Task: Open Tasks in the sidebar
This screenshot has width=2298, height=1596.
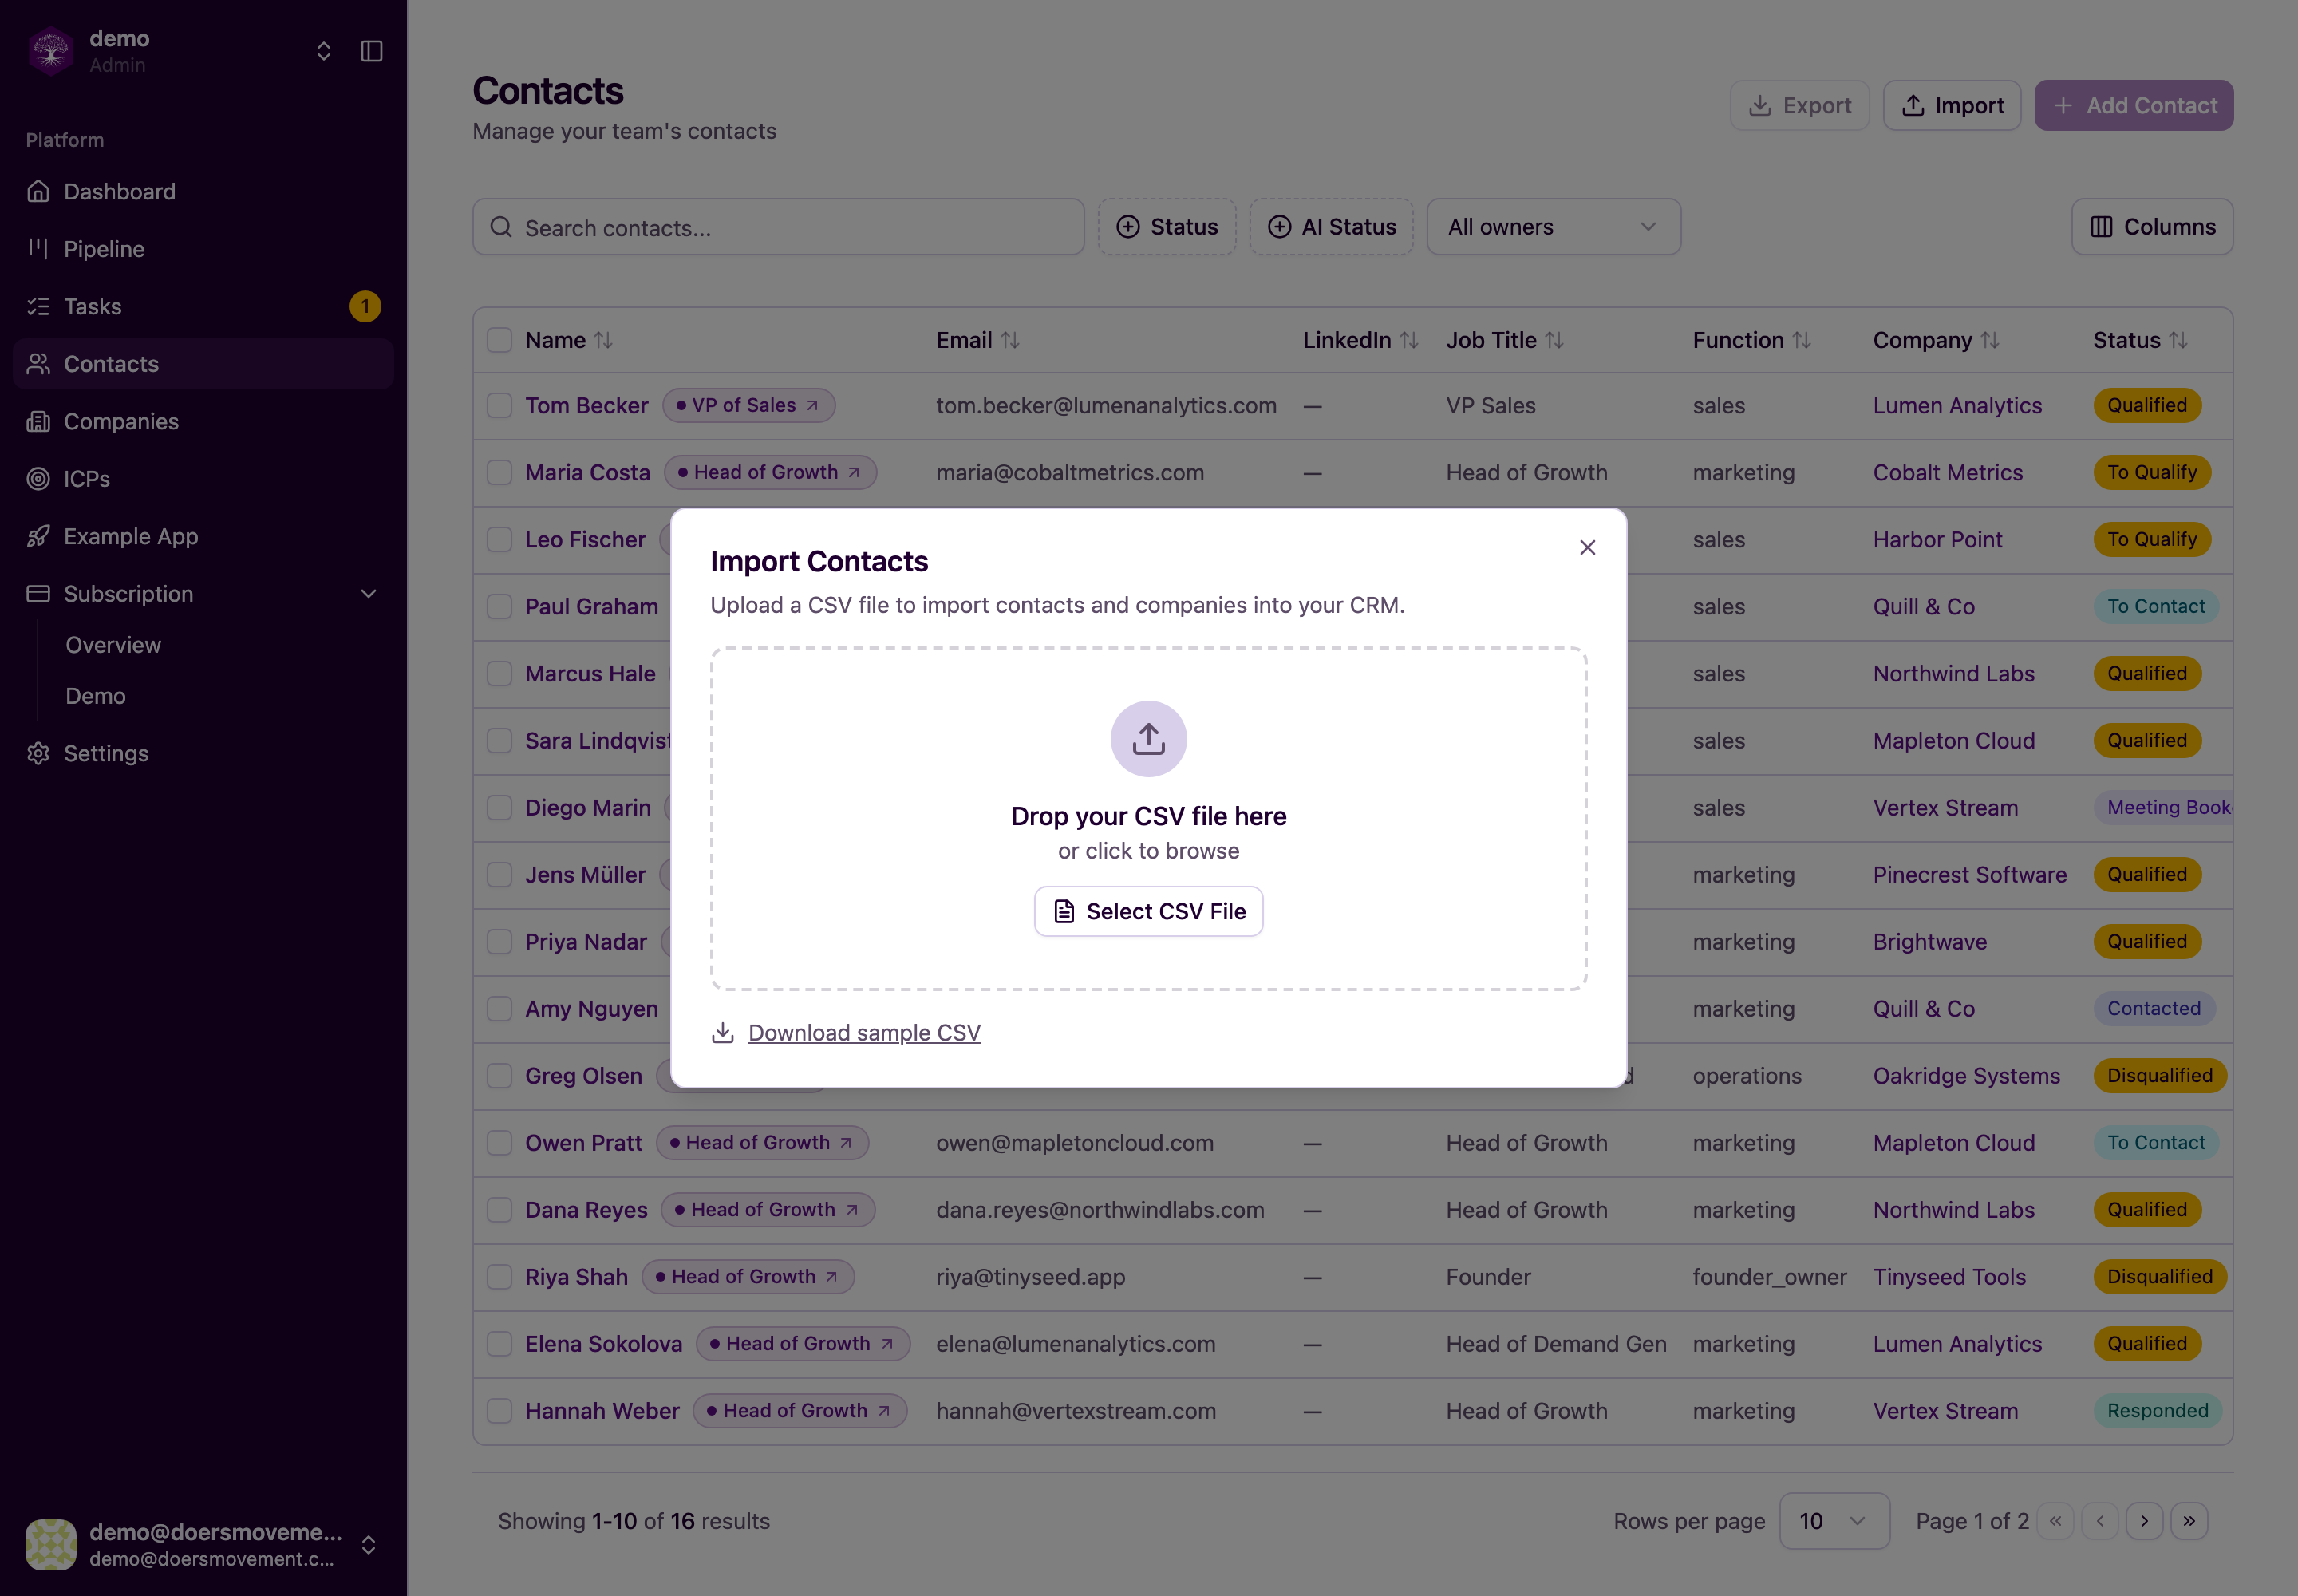Action: click(x=203, y=306)
